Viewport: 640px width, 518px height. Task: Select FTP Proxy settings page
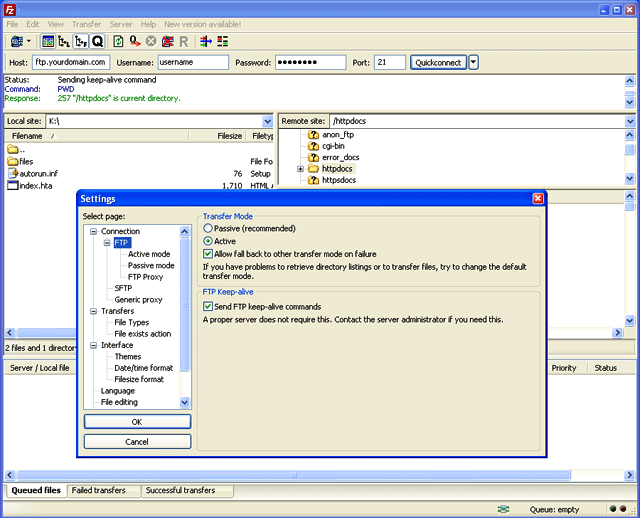145,277
